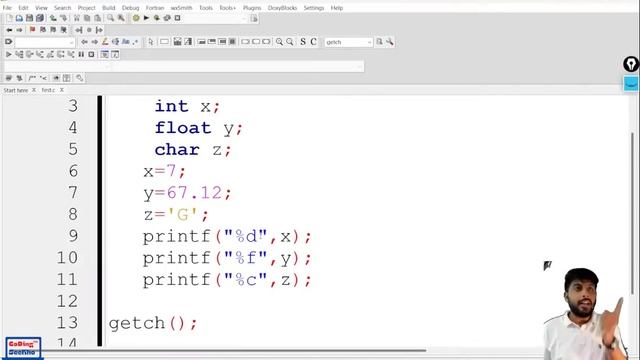Viewport: 640px width, 360px height.
Task: Close the Start here tab
Action: pos(34,90)
